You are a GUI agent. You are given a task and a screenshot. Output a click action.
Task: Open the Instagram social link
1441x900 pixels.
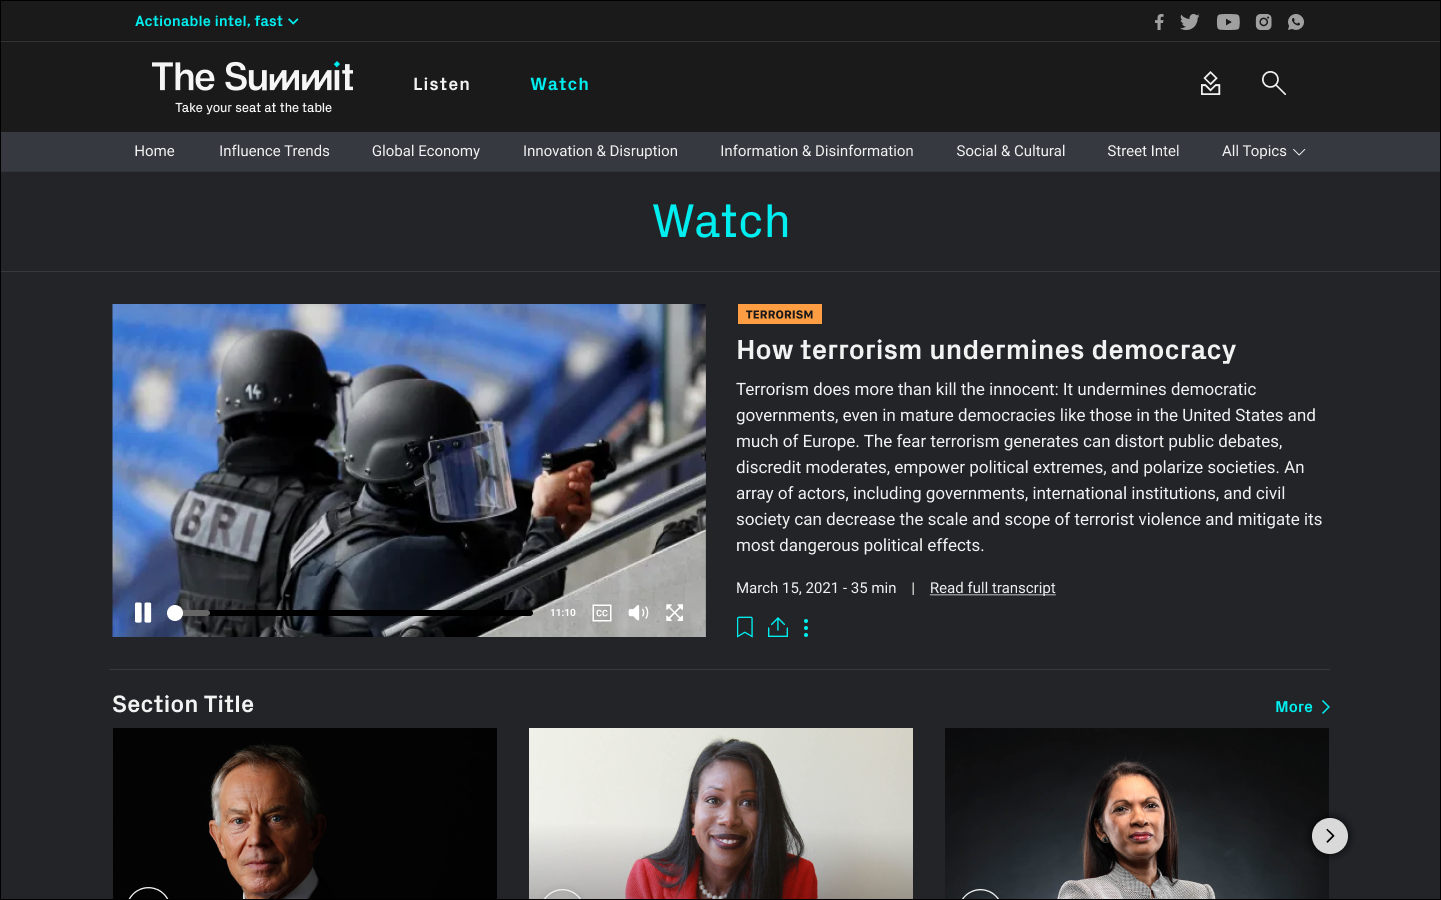(x=1264, y=22)
